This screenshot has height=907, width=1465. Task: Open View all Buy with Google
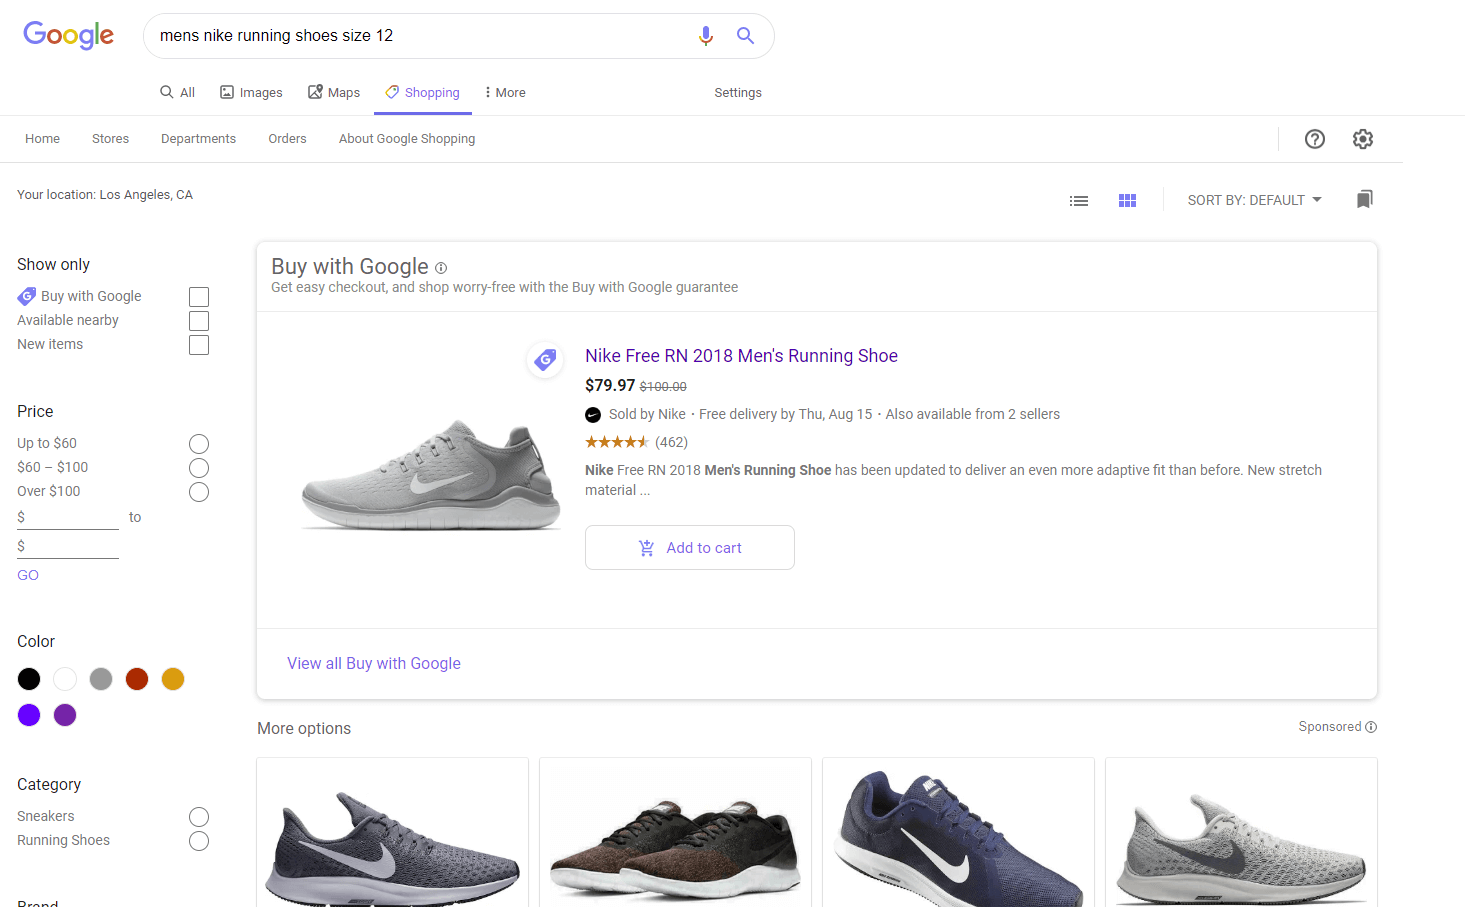[374, 663]
